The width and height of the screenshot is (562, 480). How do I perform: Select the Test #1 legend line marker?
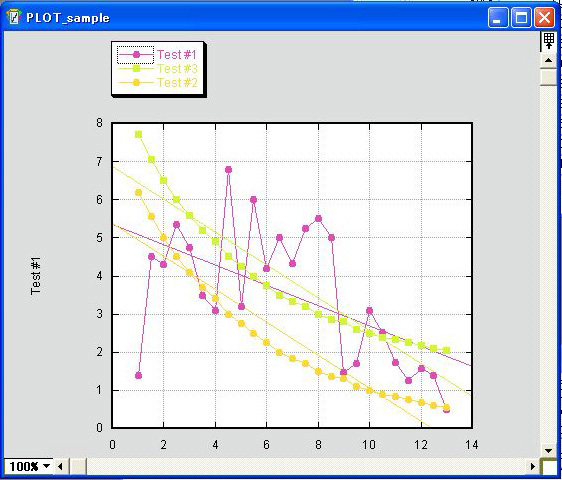[x=136, y=55]
